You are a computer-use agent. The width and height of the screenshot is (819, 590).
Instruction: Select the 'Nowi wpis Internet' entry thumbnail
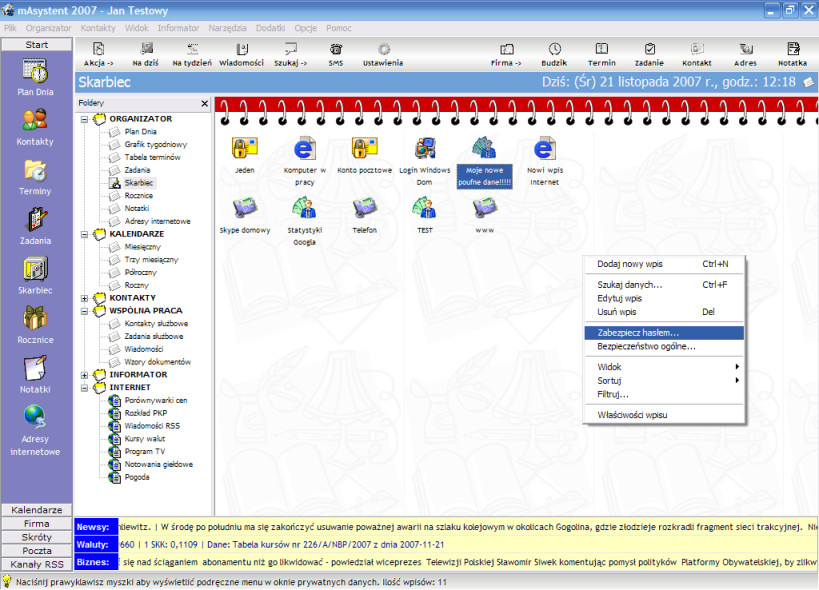(x=544, y=148)
